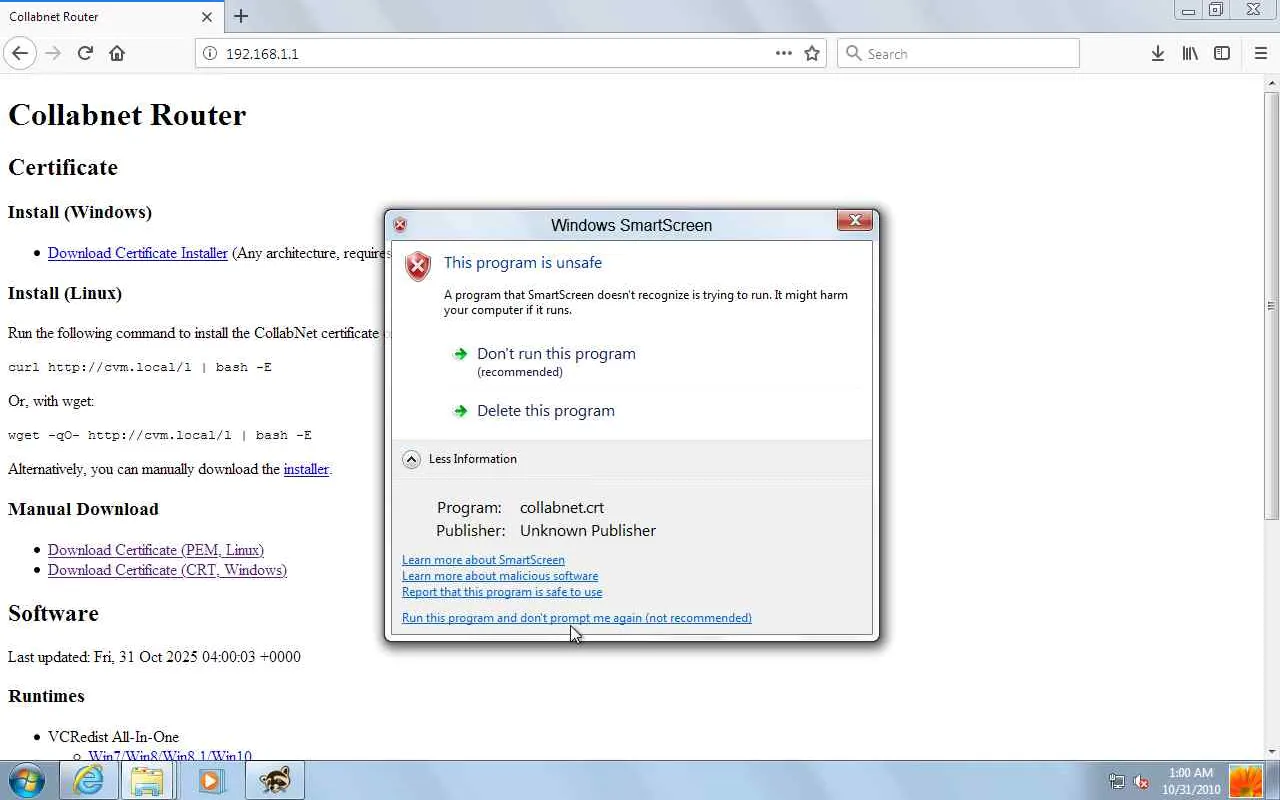Screen dimensions: 1280x800
Task: Open the Firefox hamburger menu
Action: [1260, 54]
